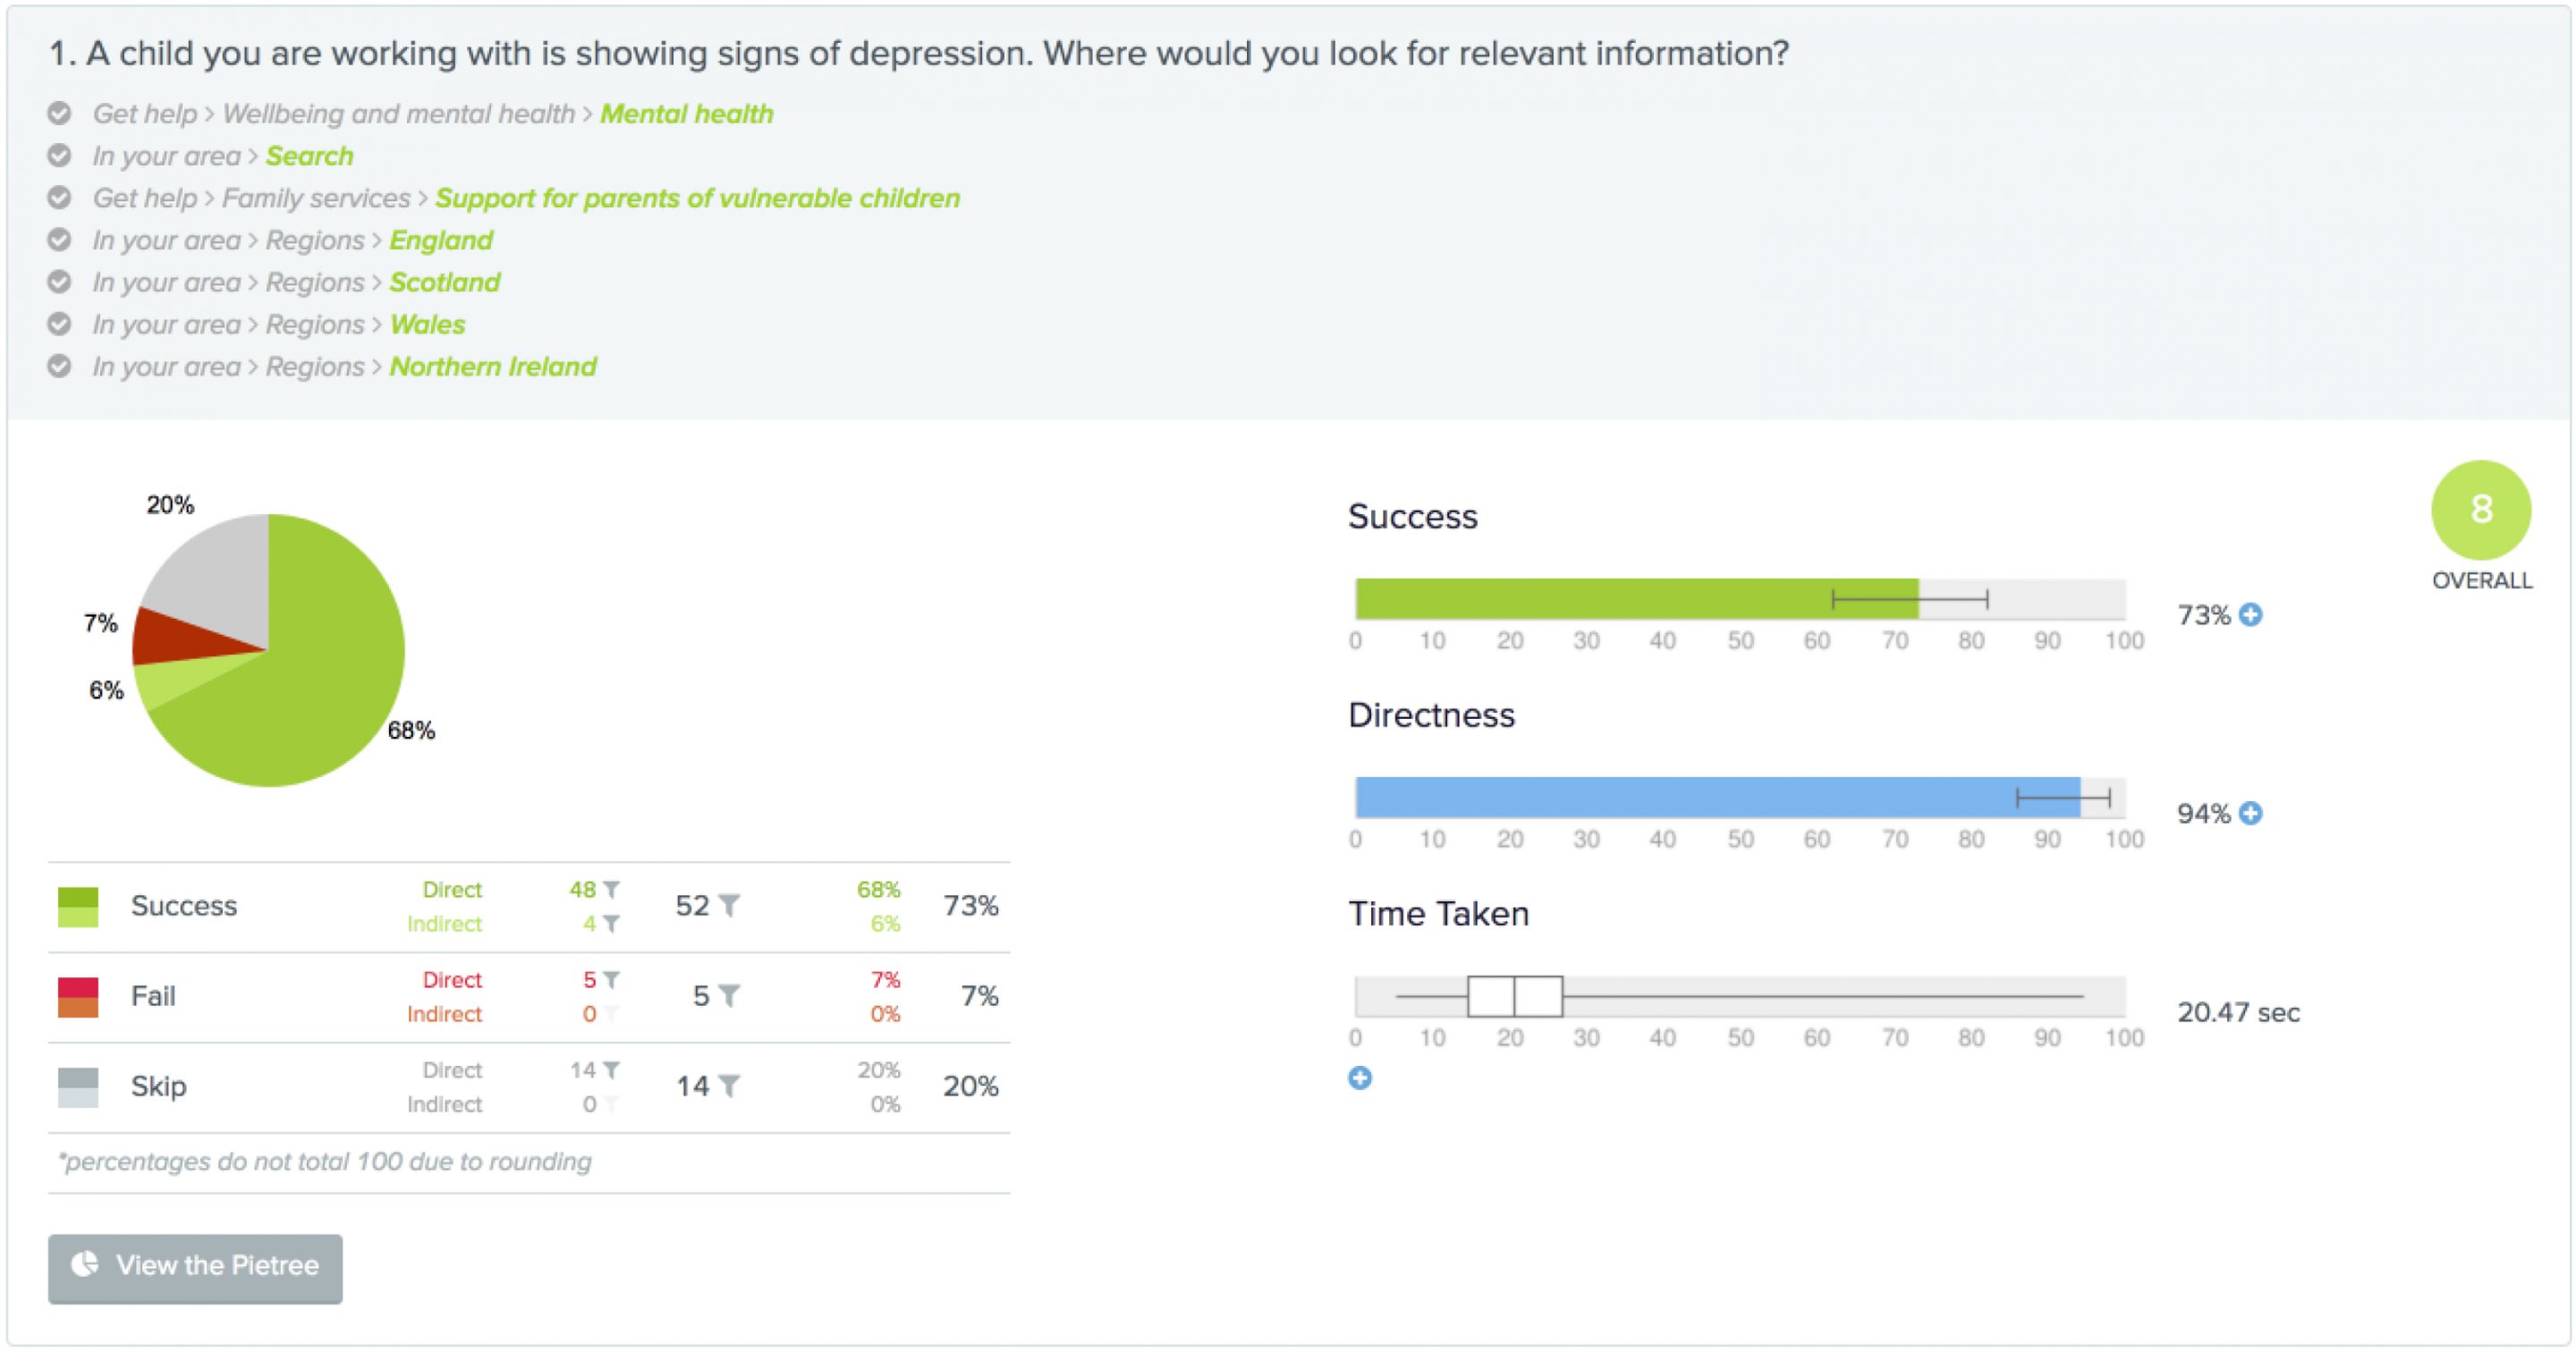Click View the Pietree button
This screenshot has height=1352, width=2576.
[195, 1267]
